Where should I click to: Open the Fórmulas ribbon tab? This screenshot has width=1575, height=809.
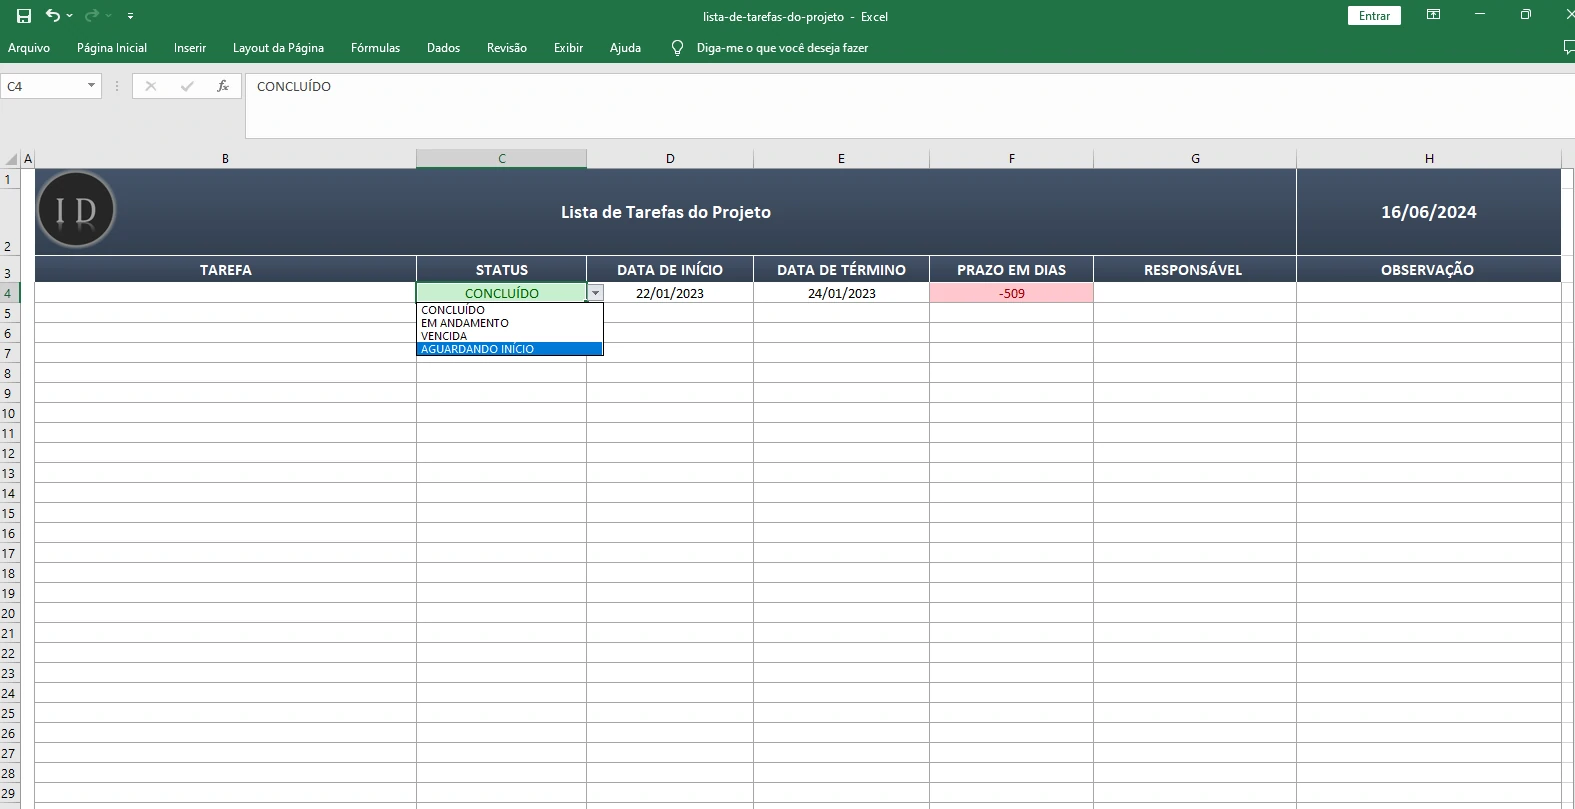[375, 48]
